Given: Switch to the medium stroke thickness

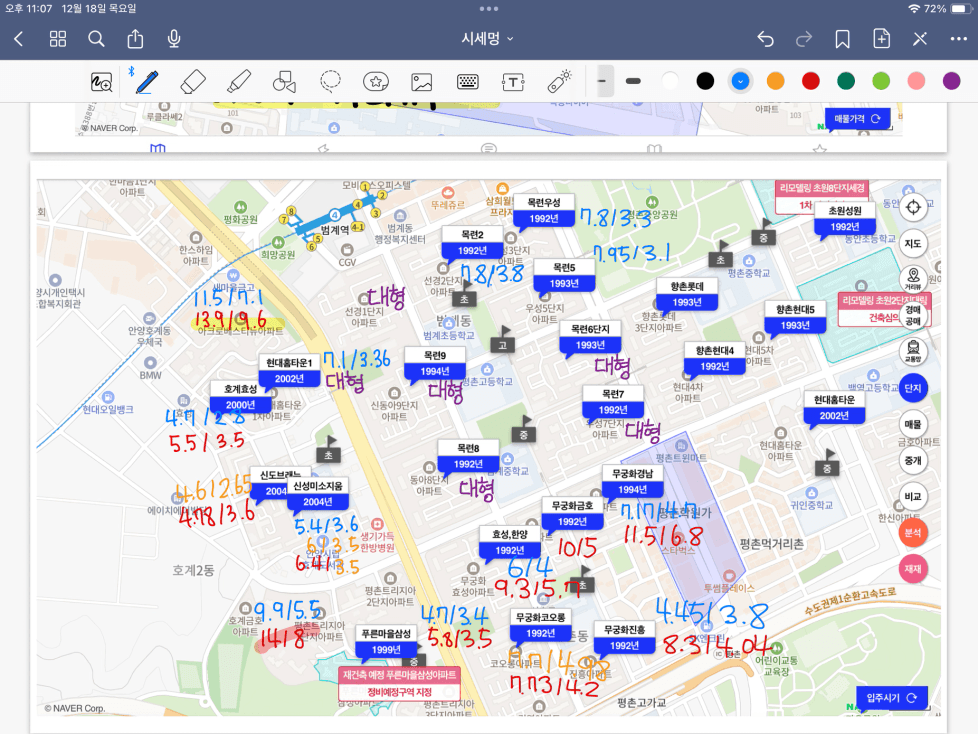Looking at the screenshot, I should 633,81.
